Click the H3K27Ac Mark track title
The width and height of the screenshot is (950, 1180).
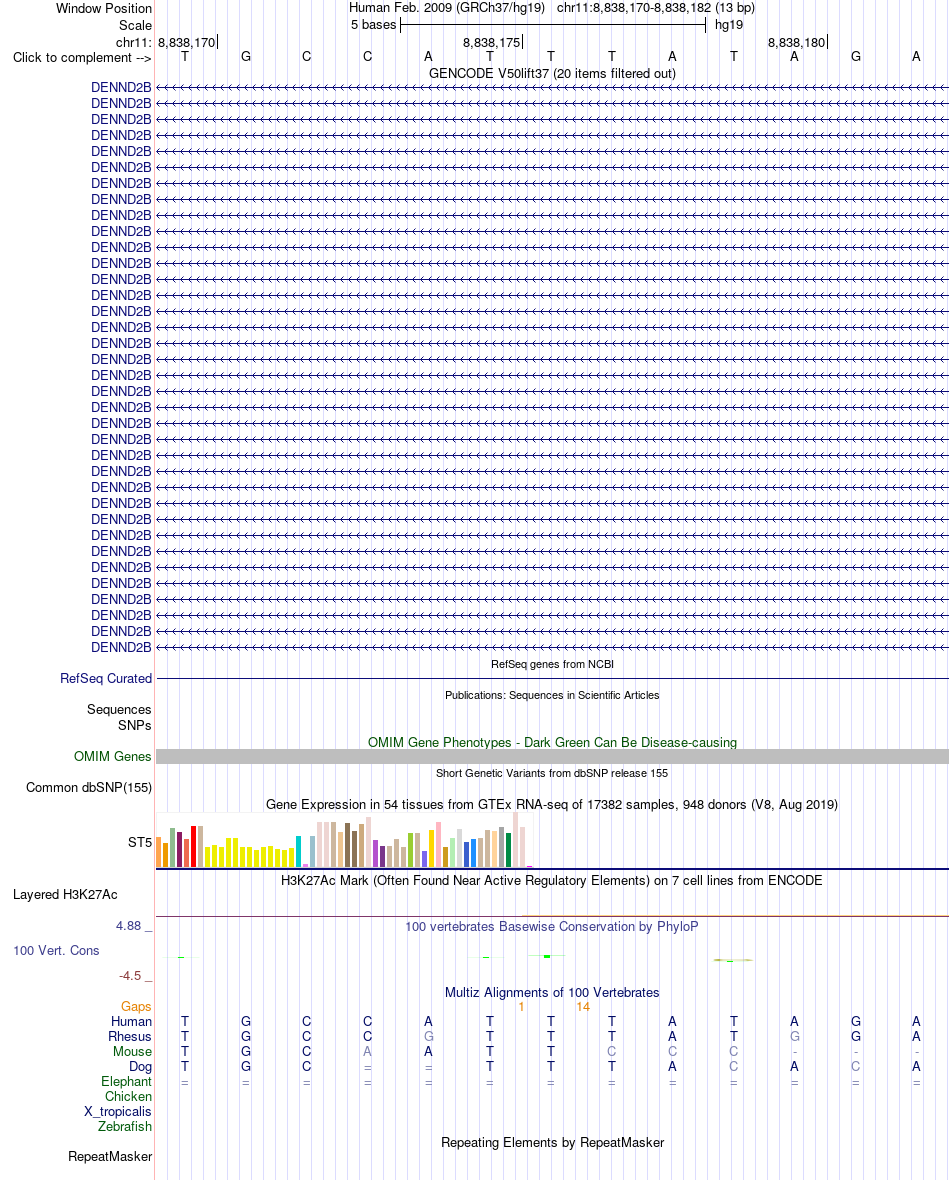[x=552, y=880]
